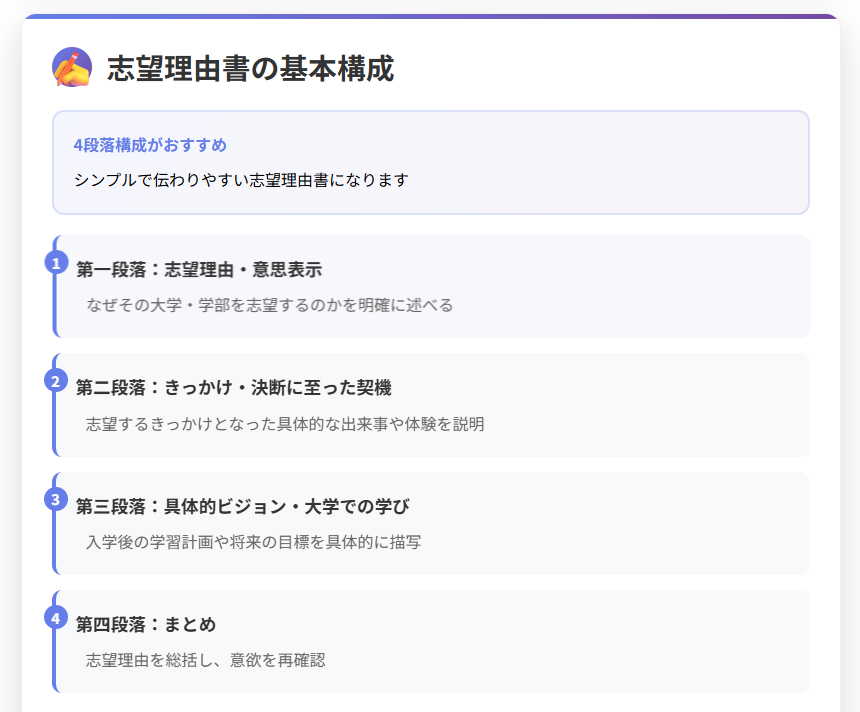Viewport: 860px width, 712px height.
Task: Click the dark footer bar at bottom
Action: 430,708
